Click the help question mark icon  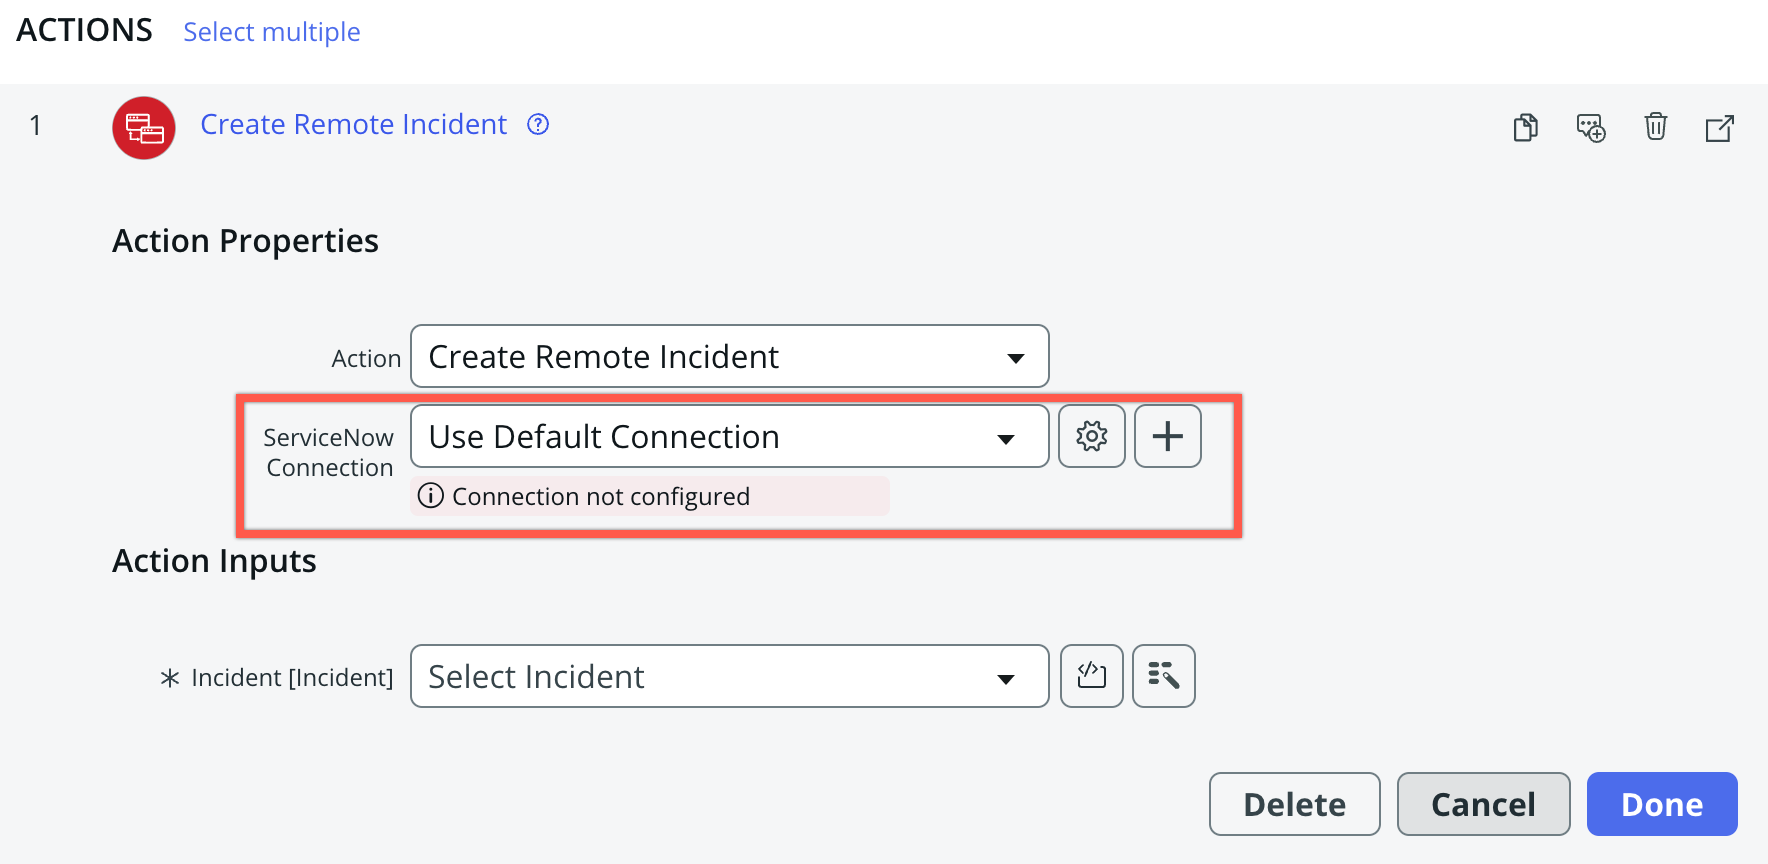(x=538, y=124)
